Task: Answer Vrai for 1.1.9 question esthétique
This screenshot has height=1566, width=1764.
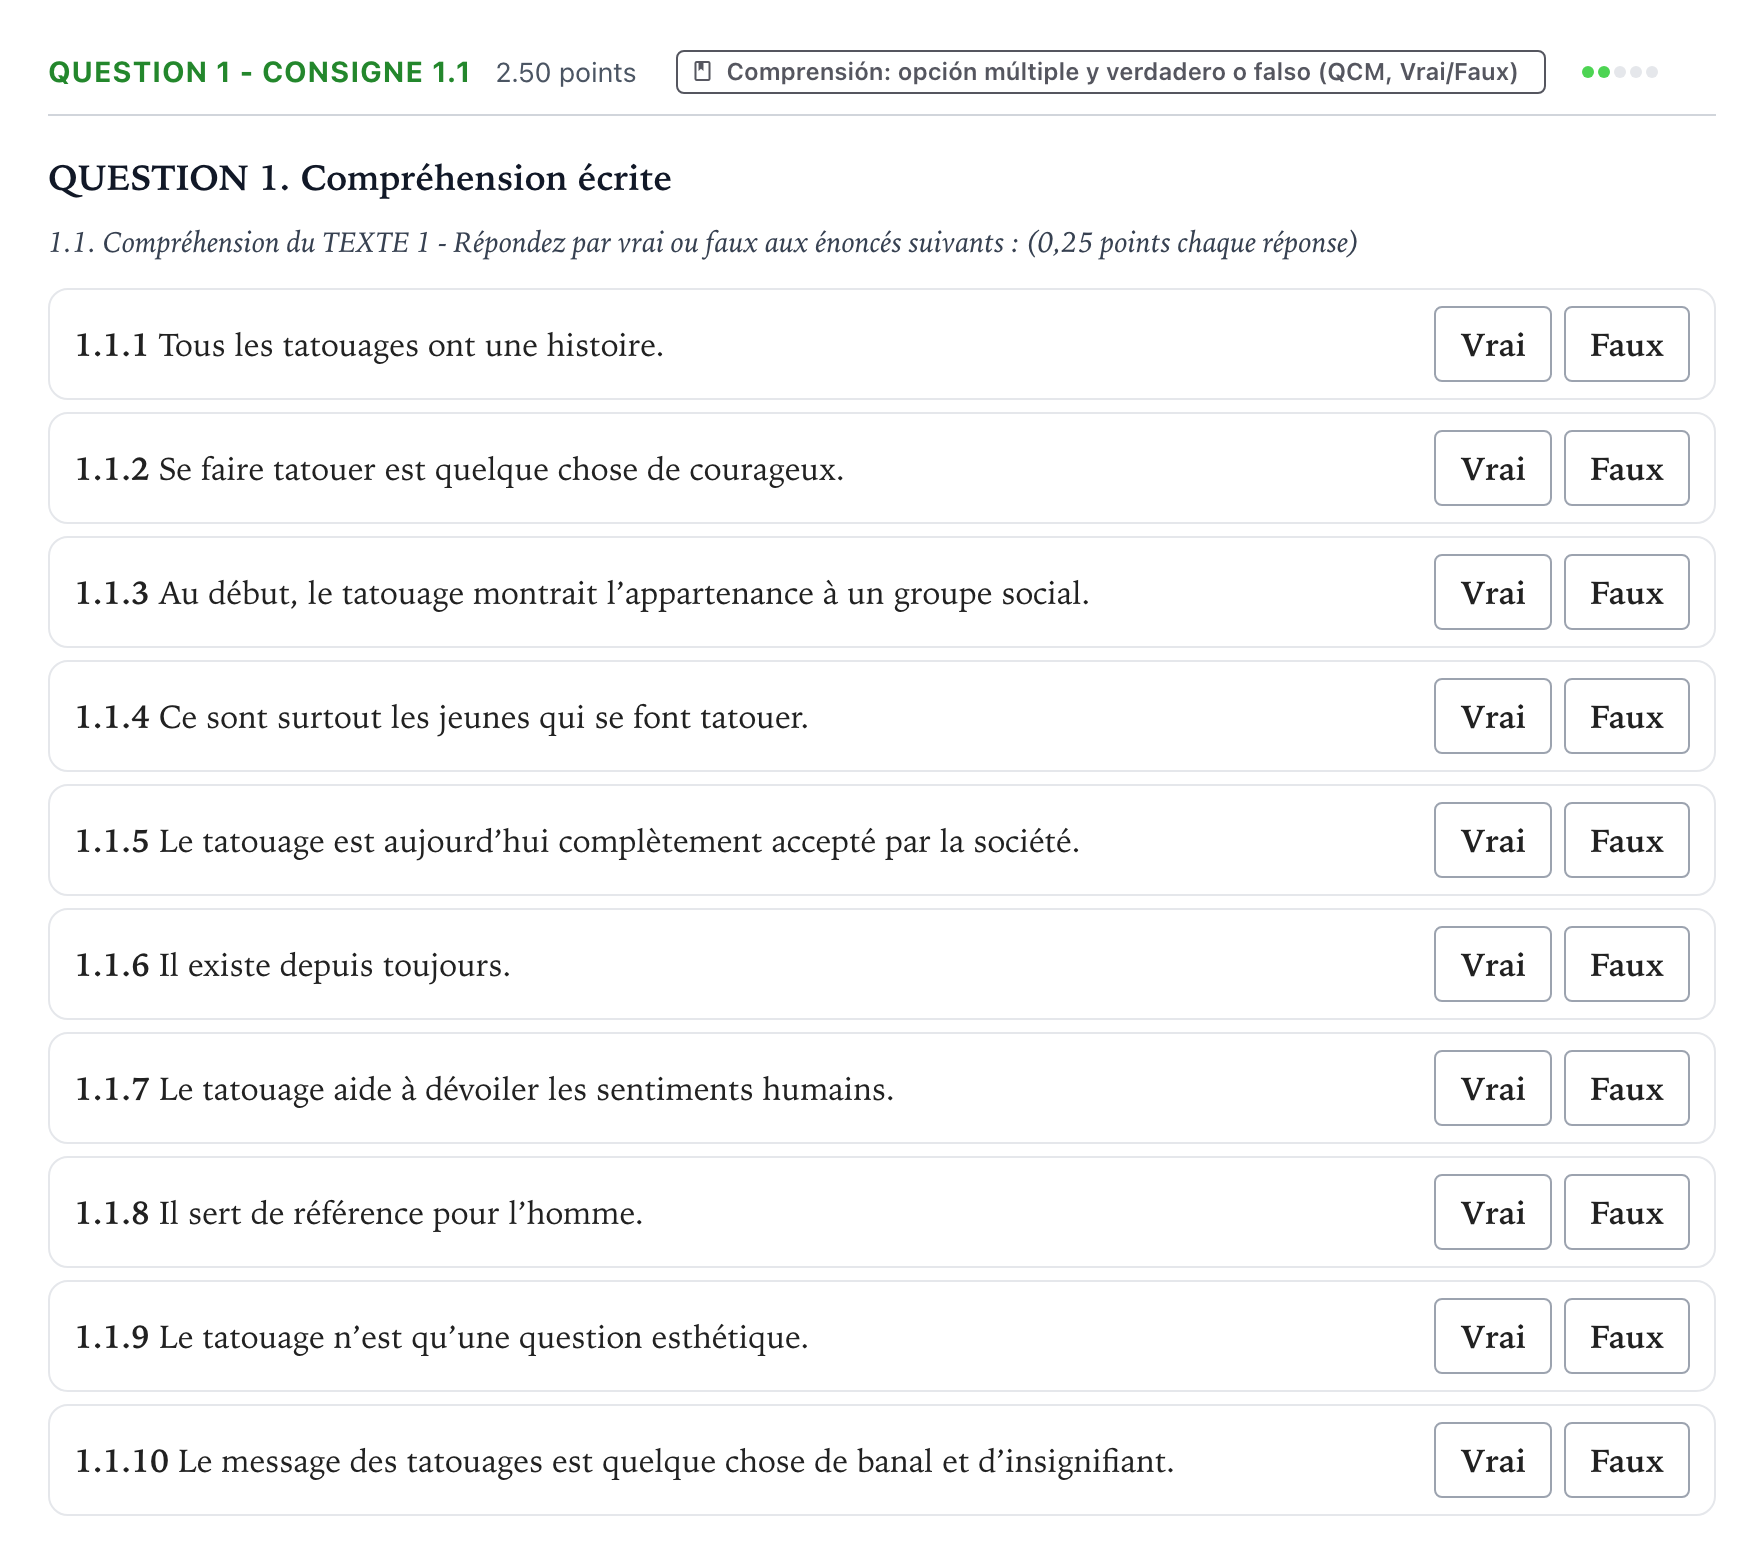Action: tap(1492, 1336)
